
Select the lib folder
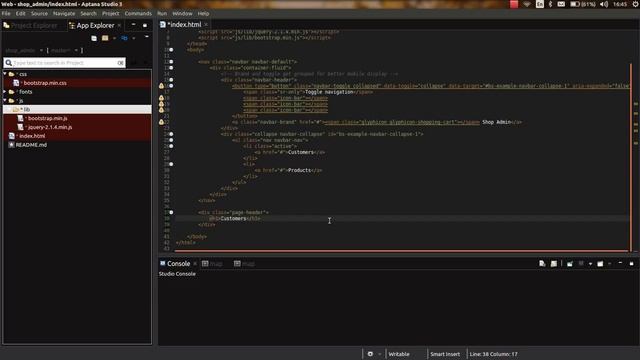pyautogui.click(x=77, y=109)
